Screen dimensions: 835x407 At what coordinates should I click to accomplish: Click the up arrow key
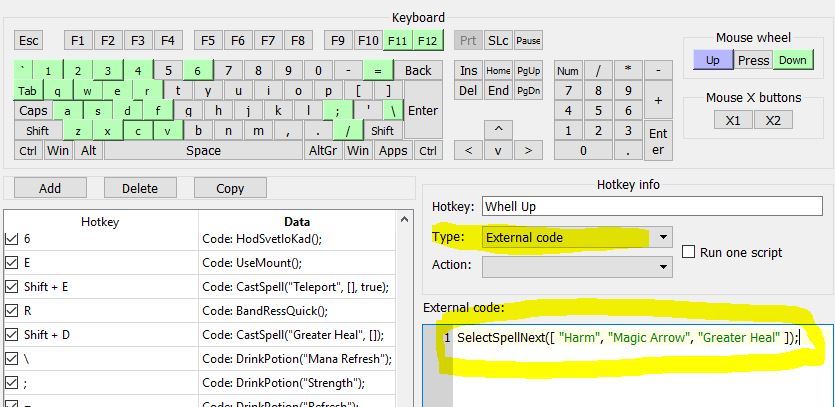tap(498, 129)
